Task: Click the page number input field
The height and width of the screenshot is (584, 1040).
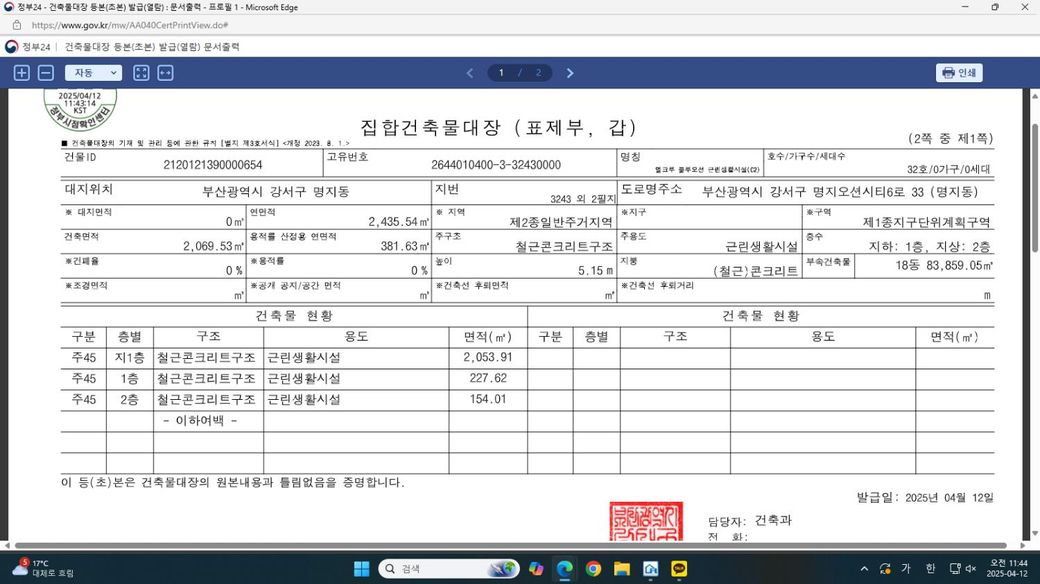Action: tap(503, 73)
